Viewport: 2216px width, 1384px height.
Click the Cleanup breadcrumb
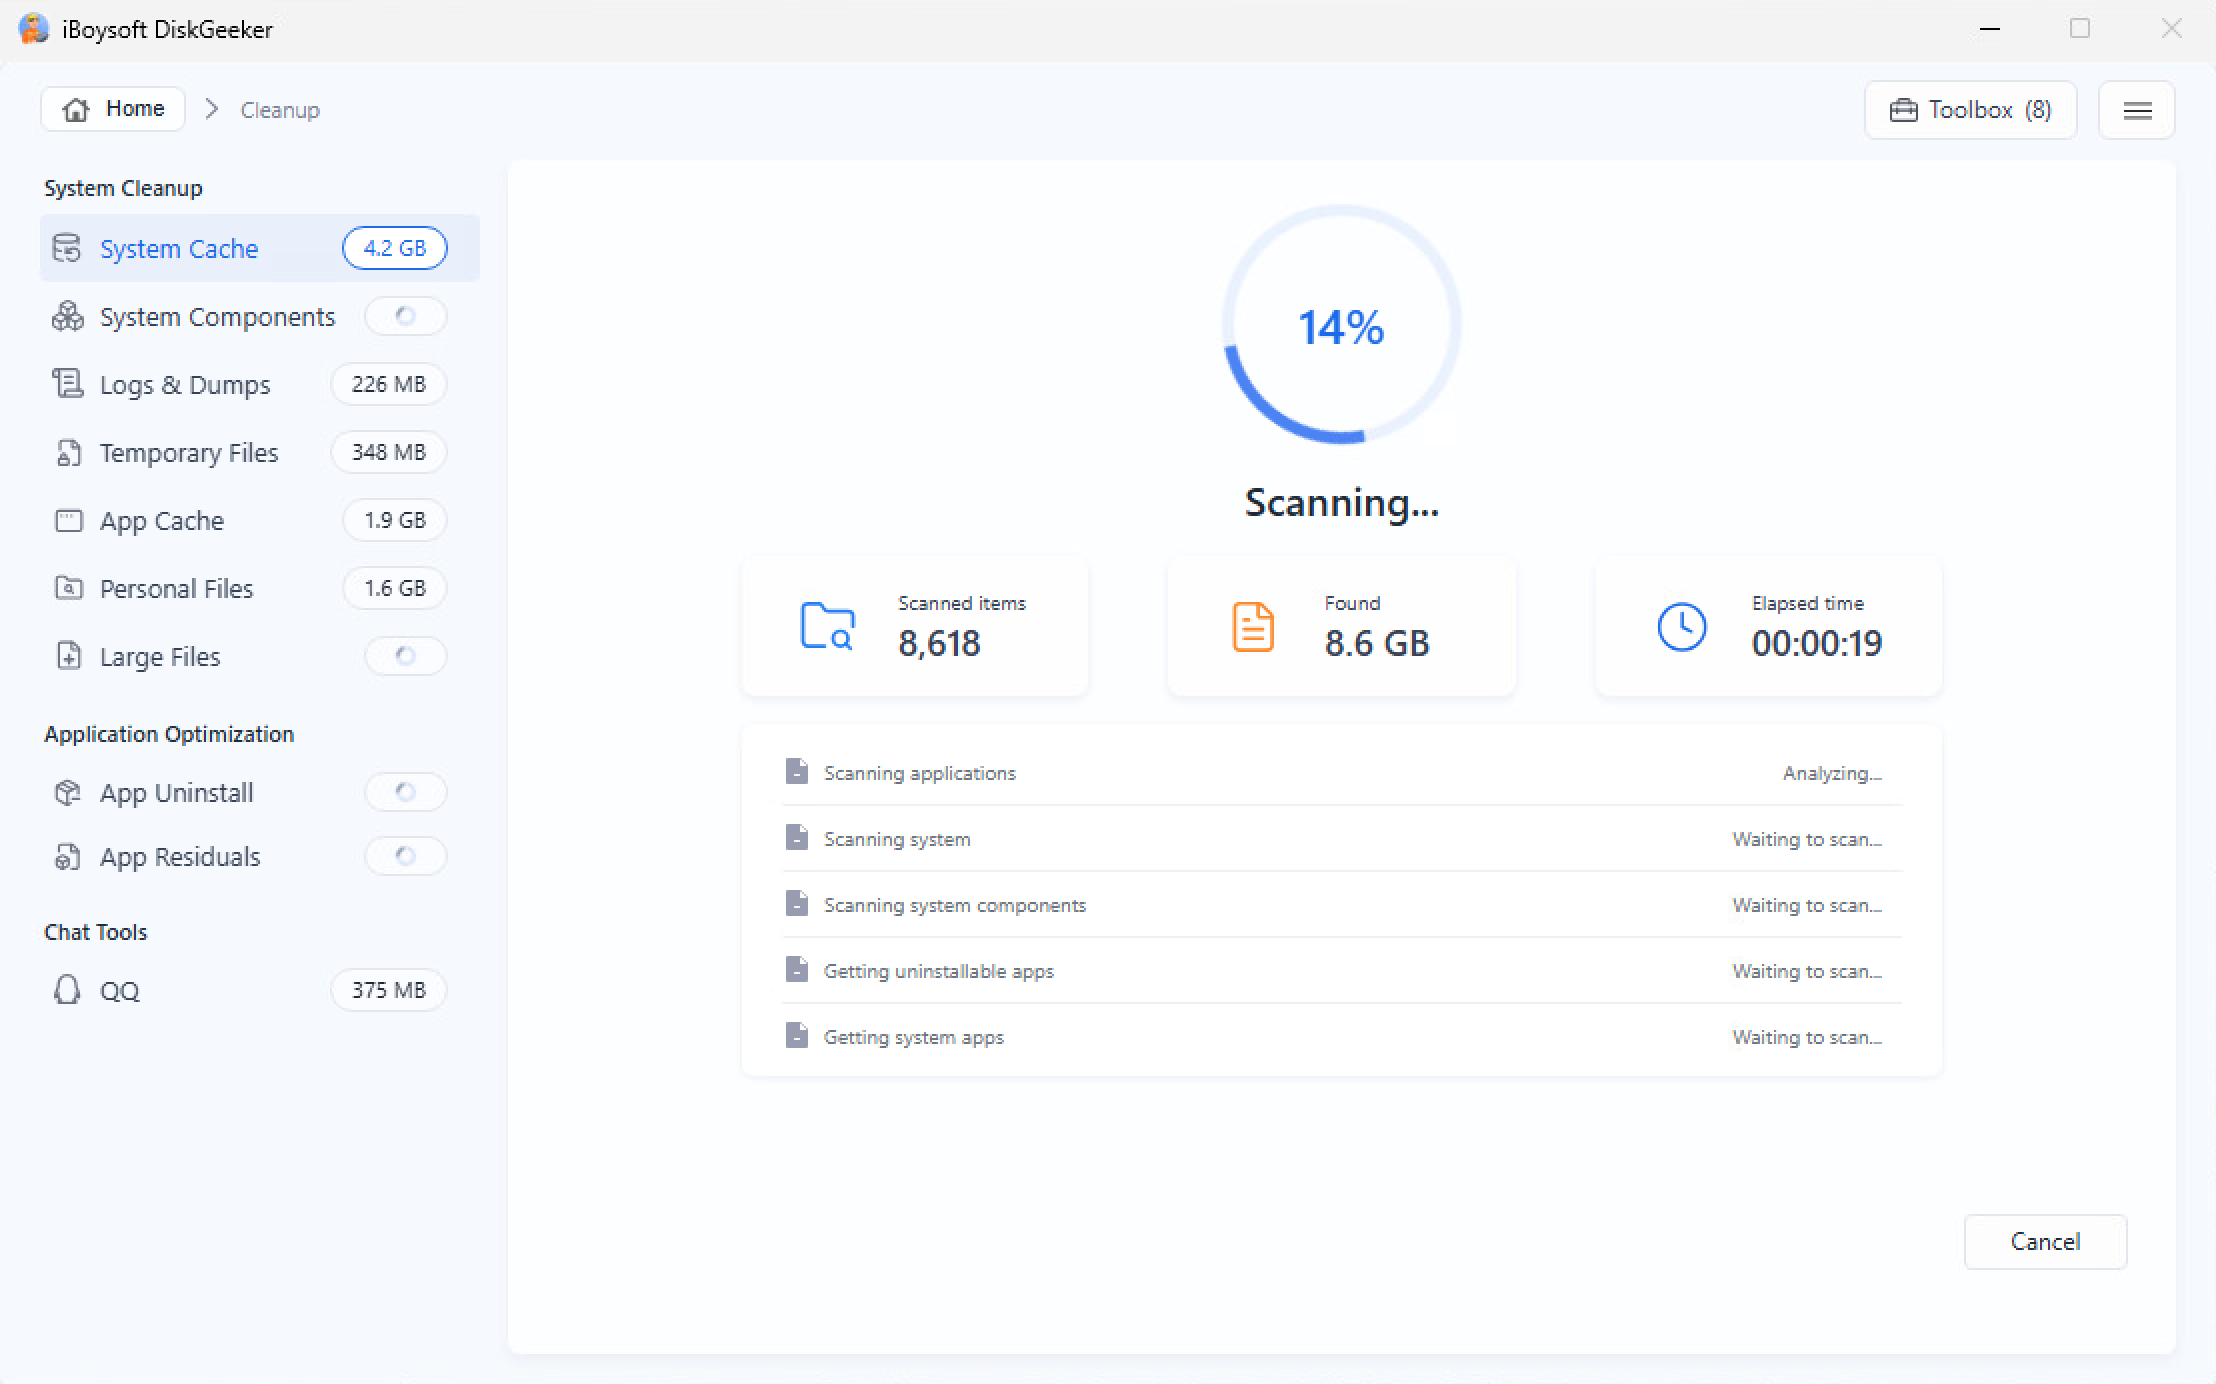[x=280, y=110]
